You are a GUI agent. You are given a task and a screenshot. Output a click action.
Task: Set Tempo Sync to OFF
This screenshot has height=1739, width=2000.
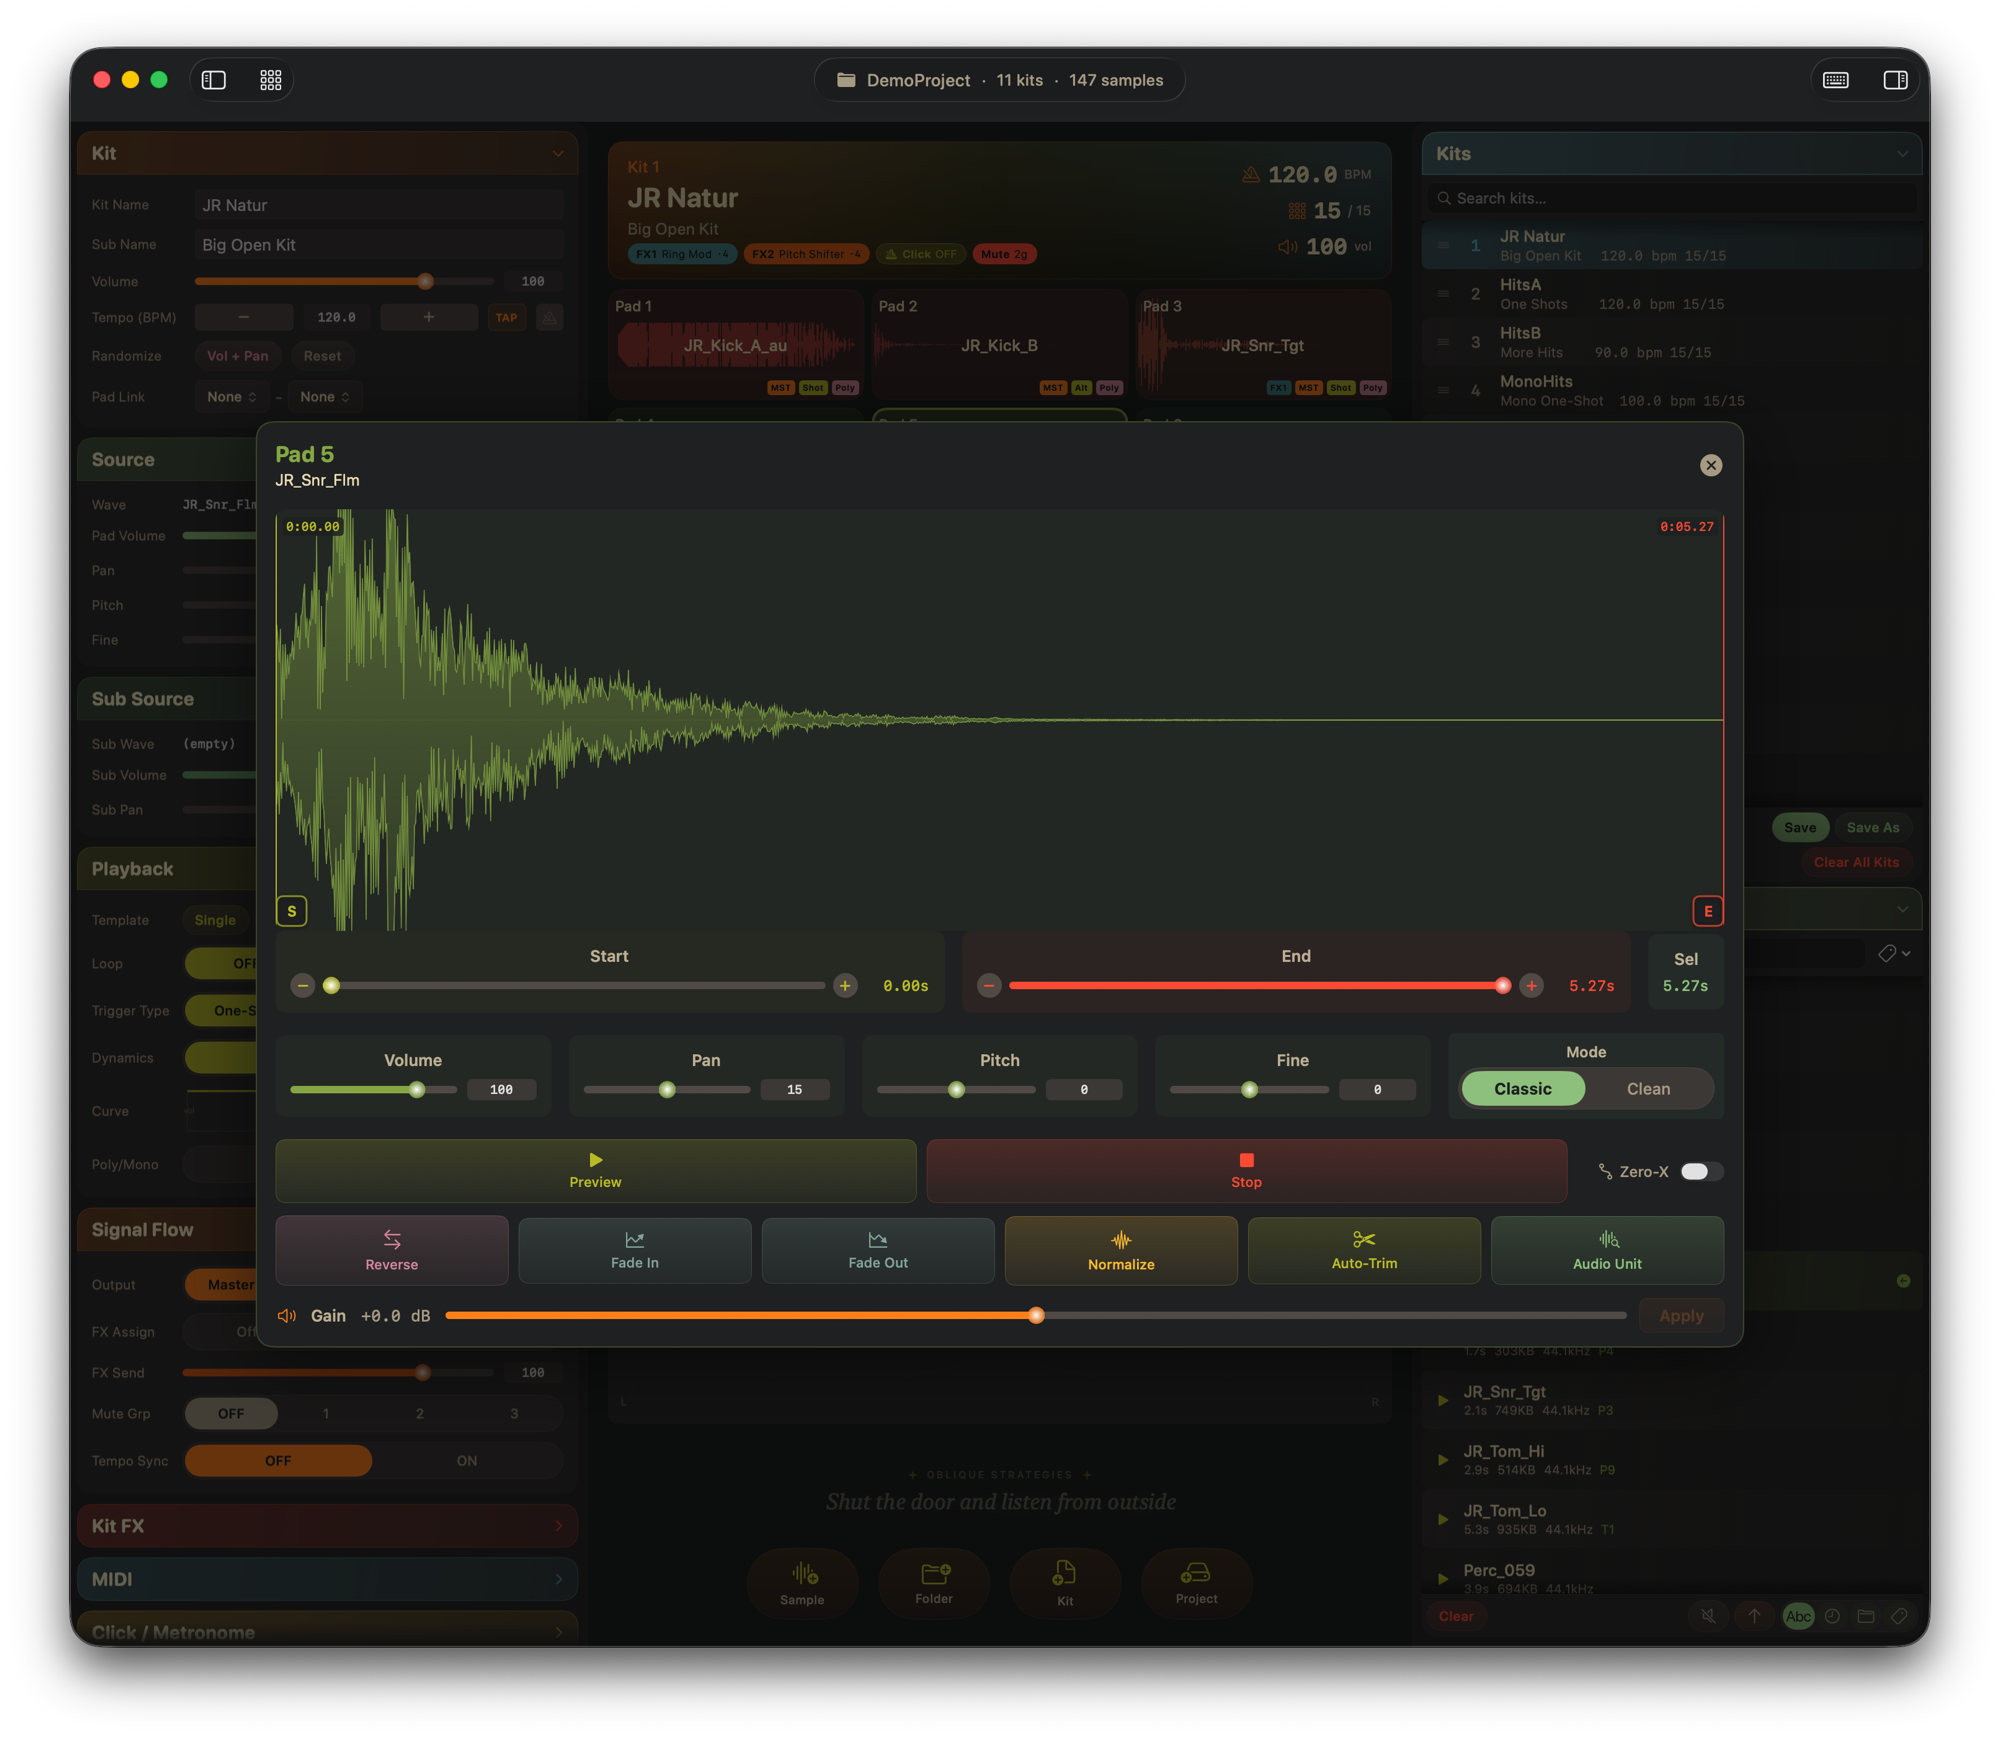tap(278, 1461)
